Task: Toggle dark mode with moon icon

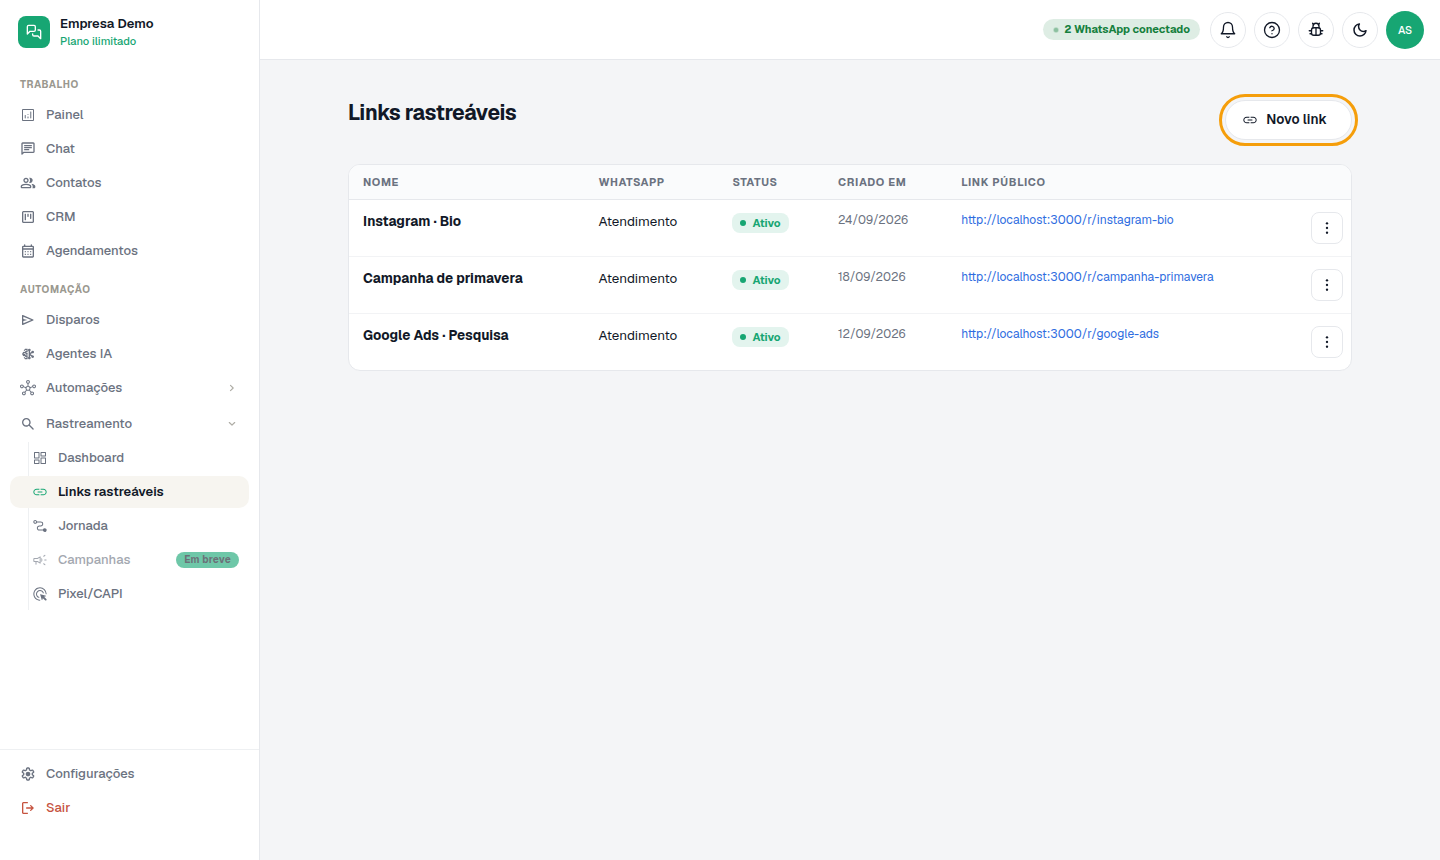Action: click(1360, 30)
